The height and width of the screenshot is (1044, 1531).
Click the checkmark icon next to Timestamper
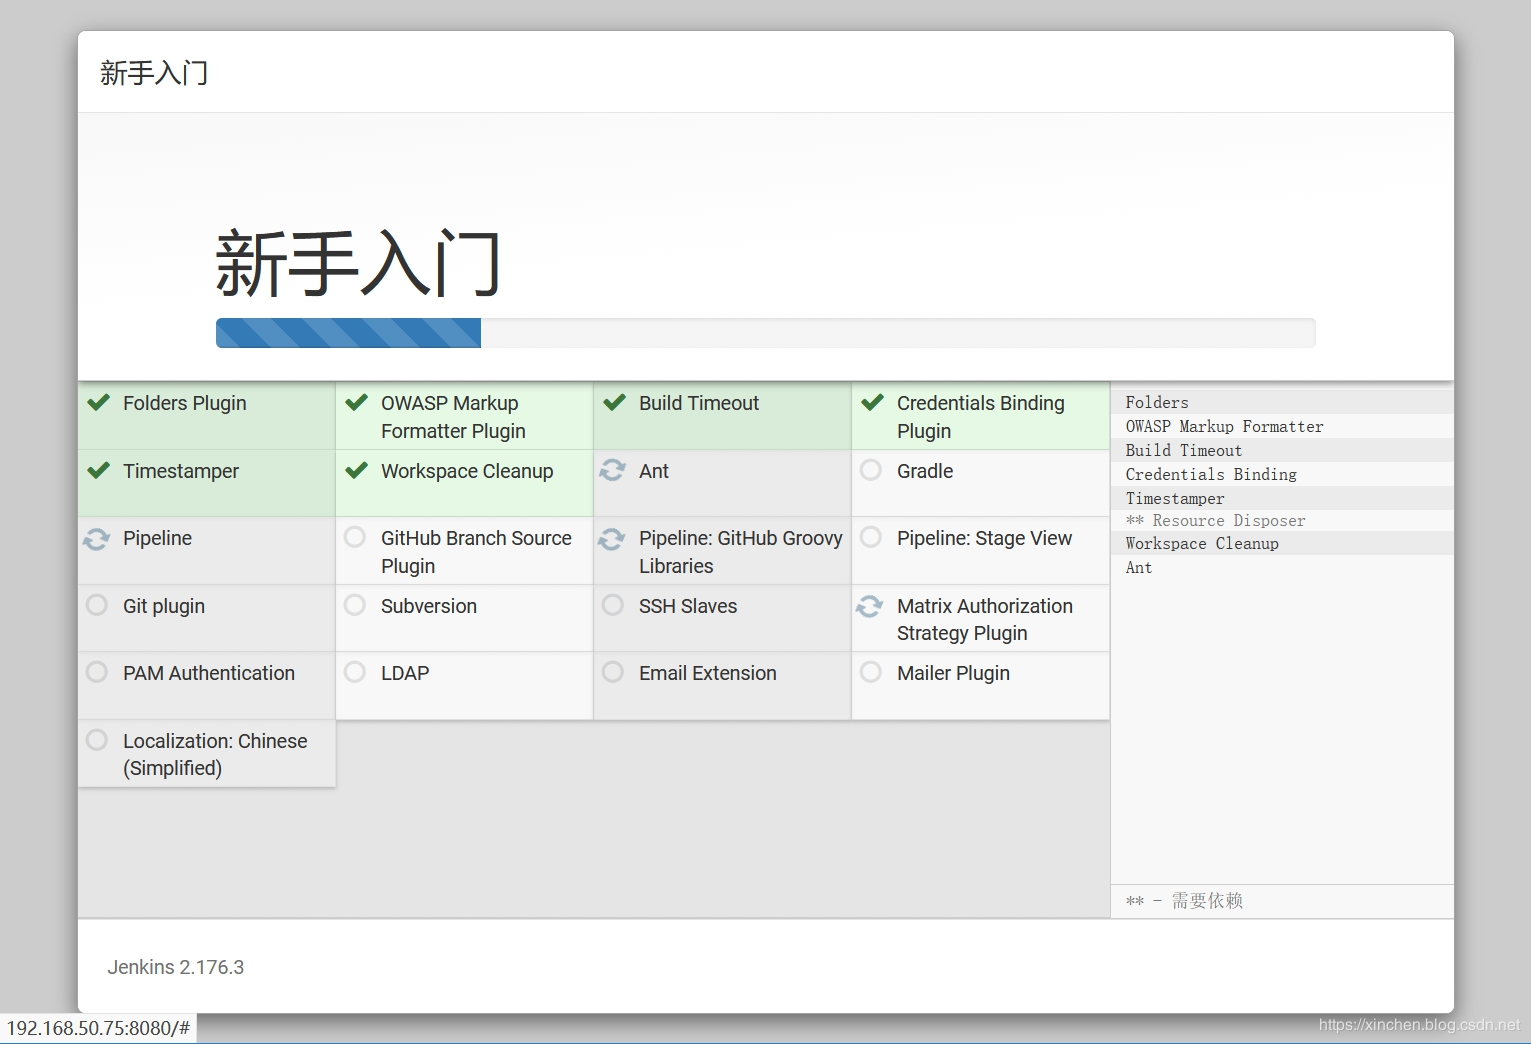98,470
